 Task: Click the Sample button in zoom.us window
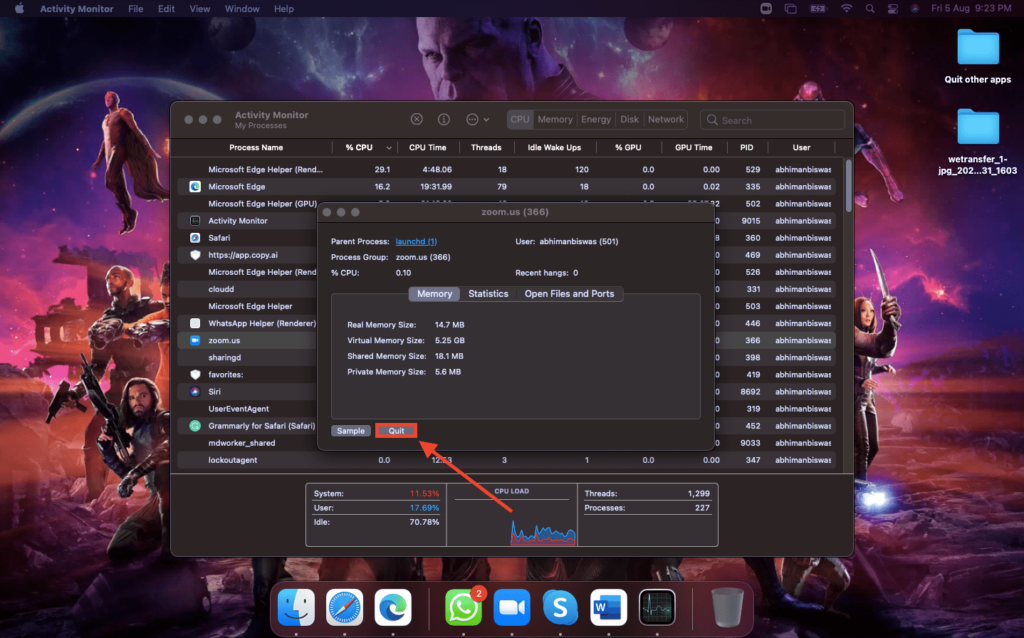[351, 431]
